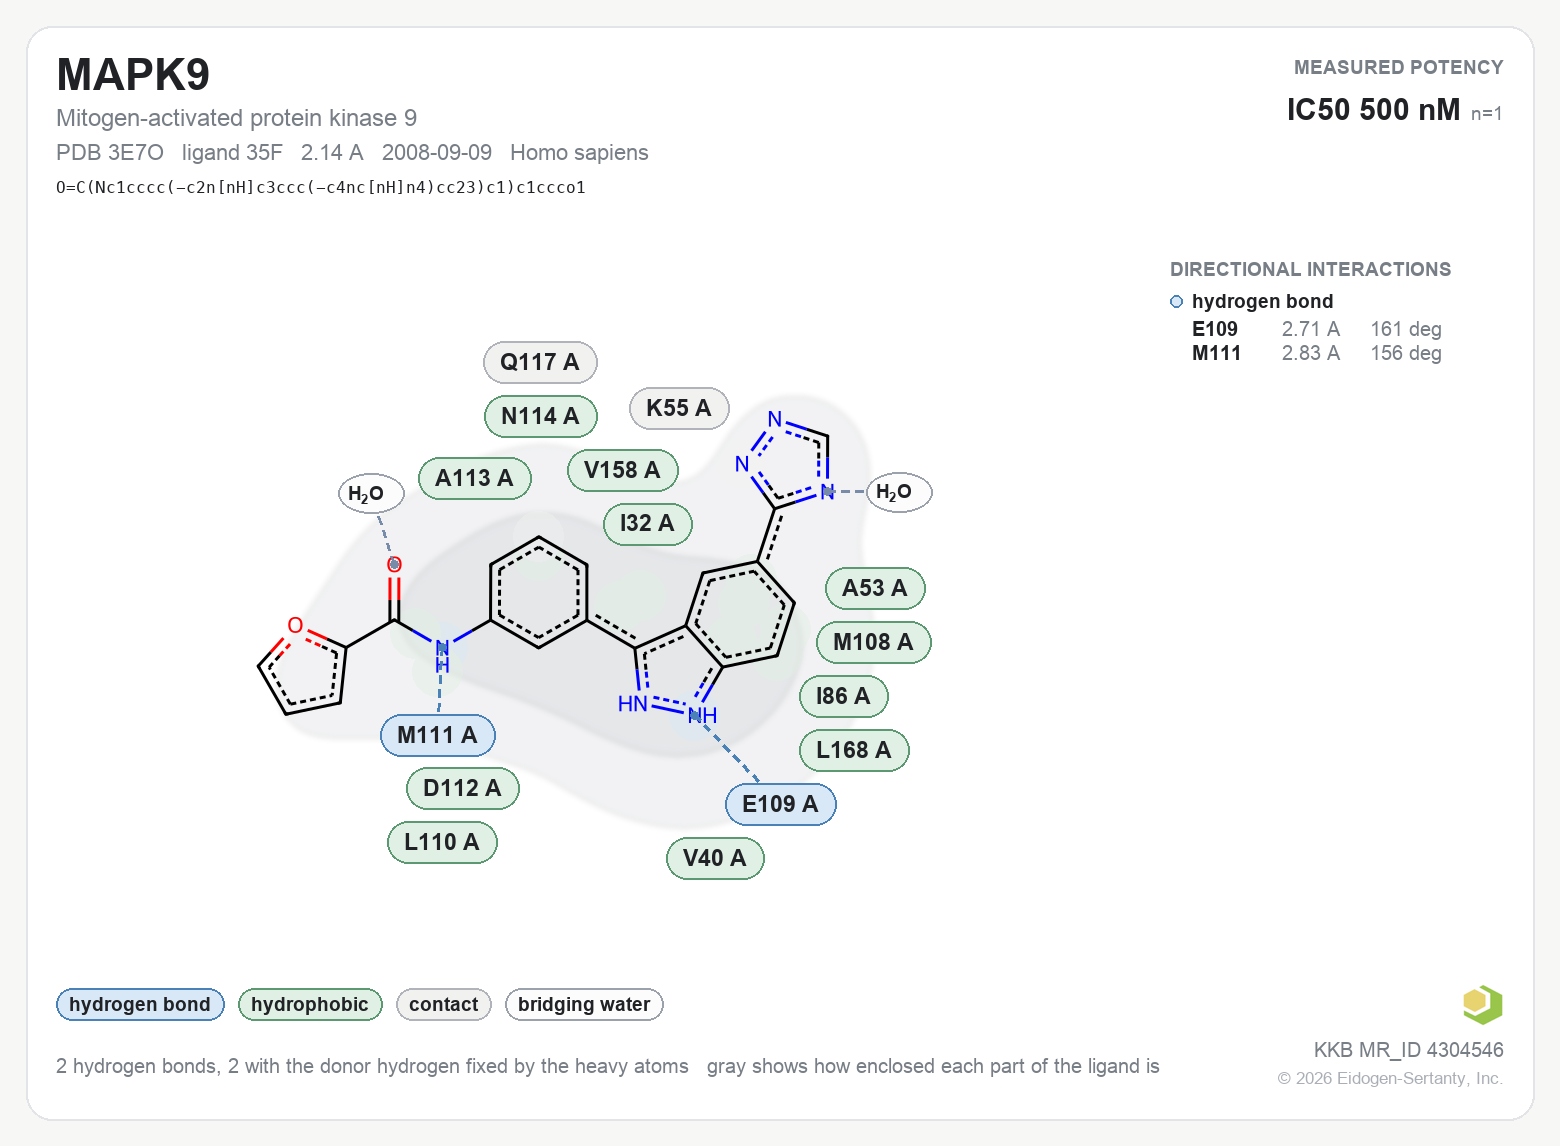Viewport: 1560px width, 1146px height.
Task: Select the Q117 A residue label
Action: pos(540,362)
